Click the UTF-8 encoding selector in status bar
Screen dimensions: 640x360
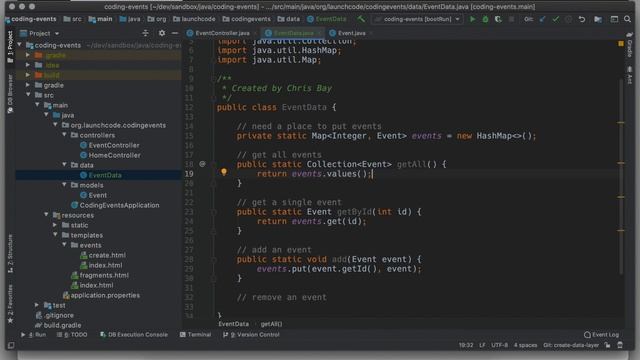499,345
